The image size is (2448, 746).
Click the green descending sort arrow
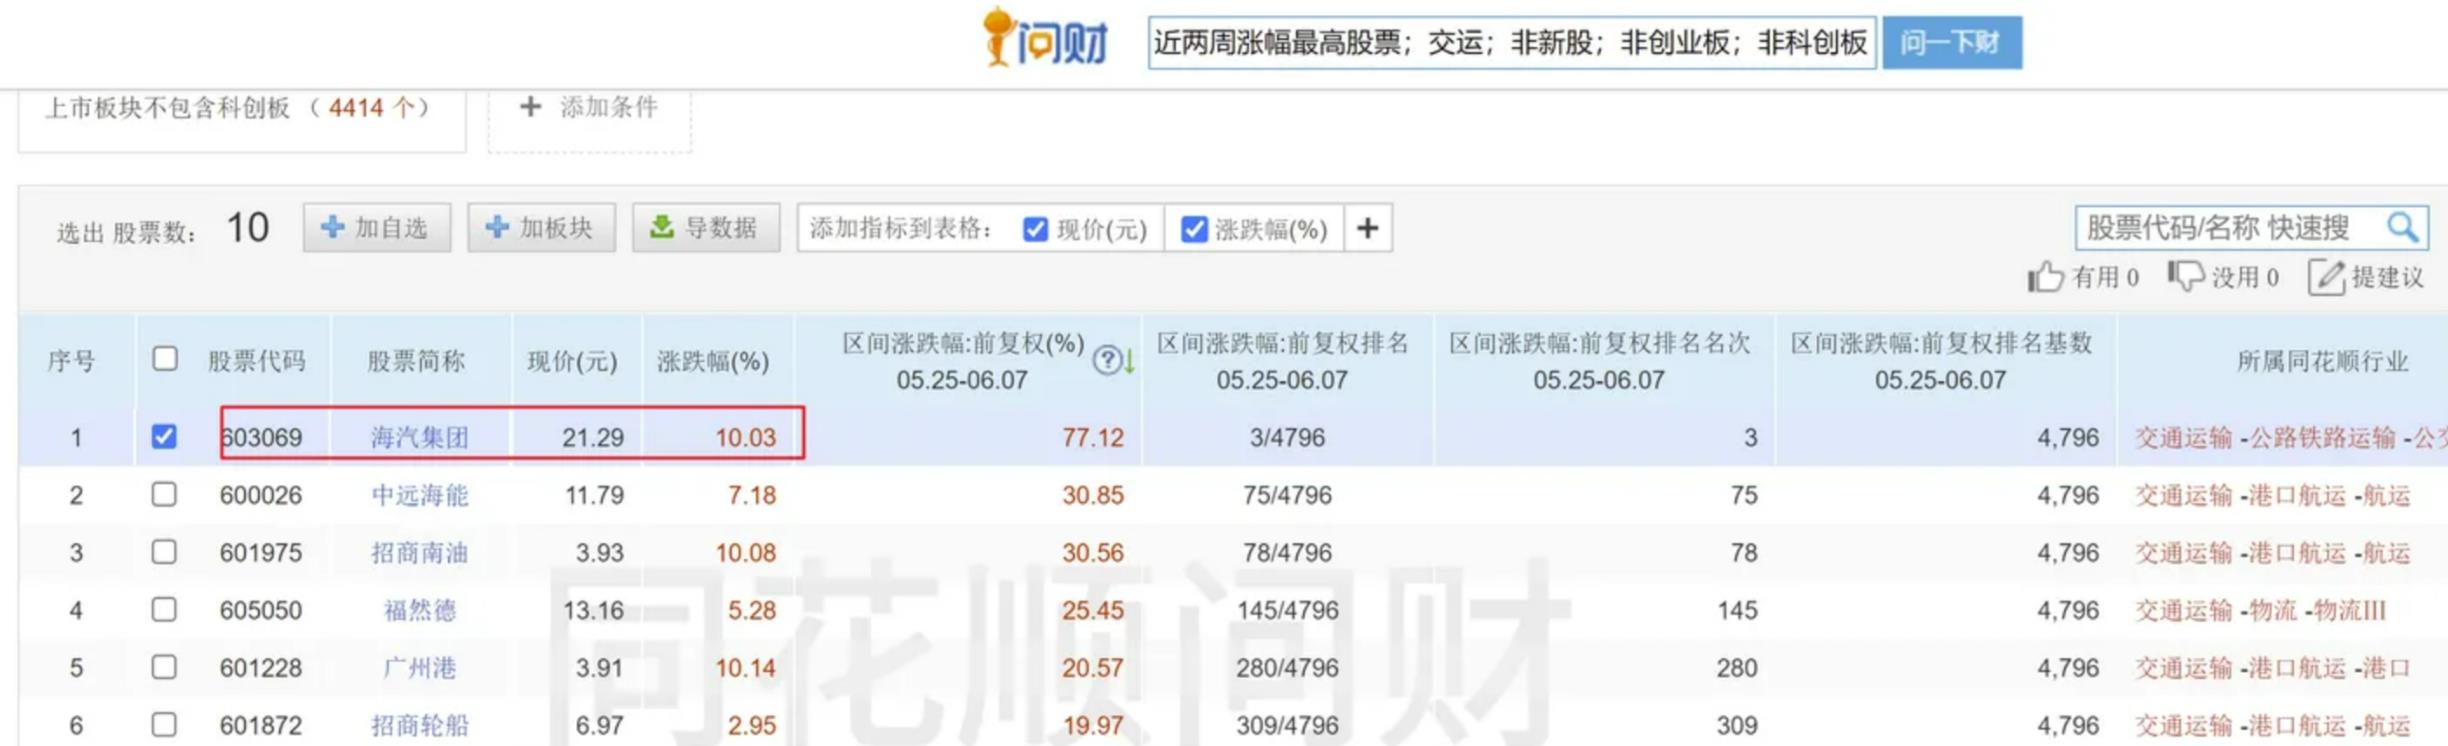1129,361
